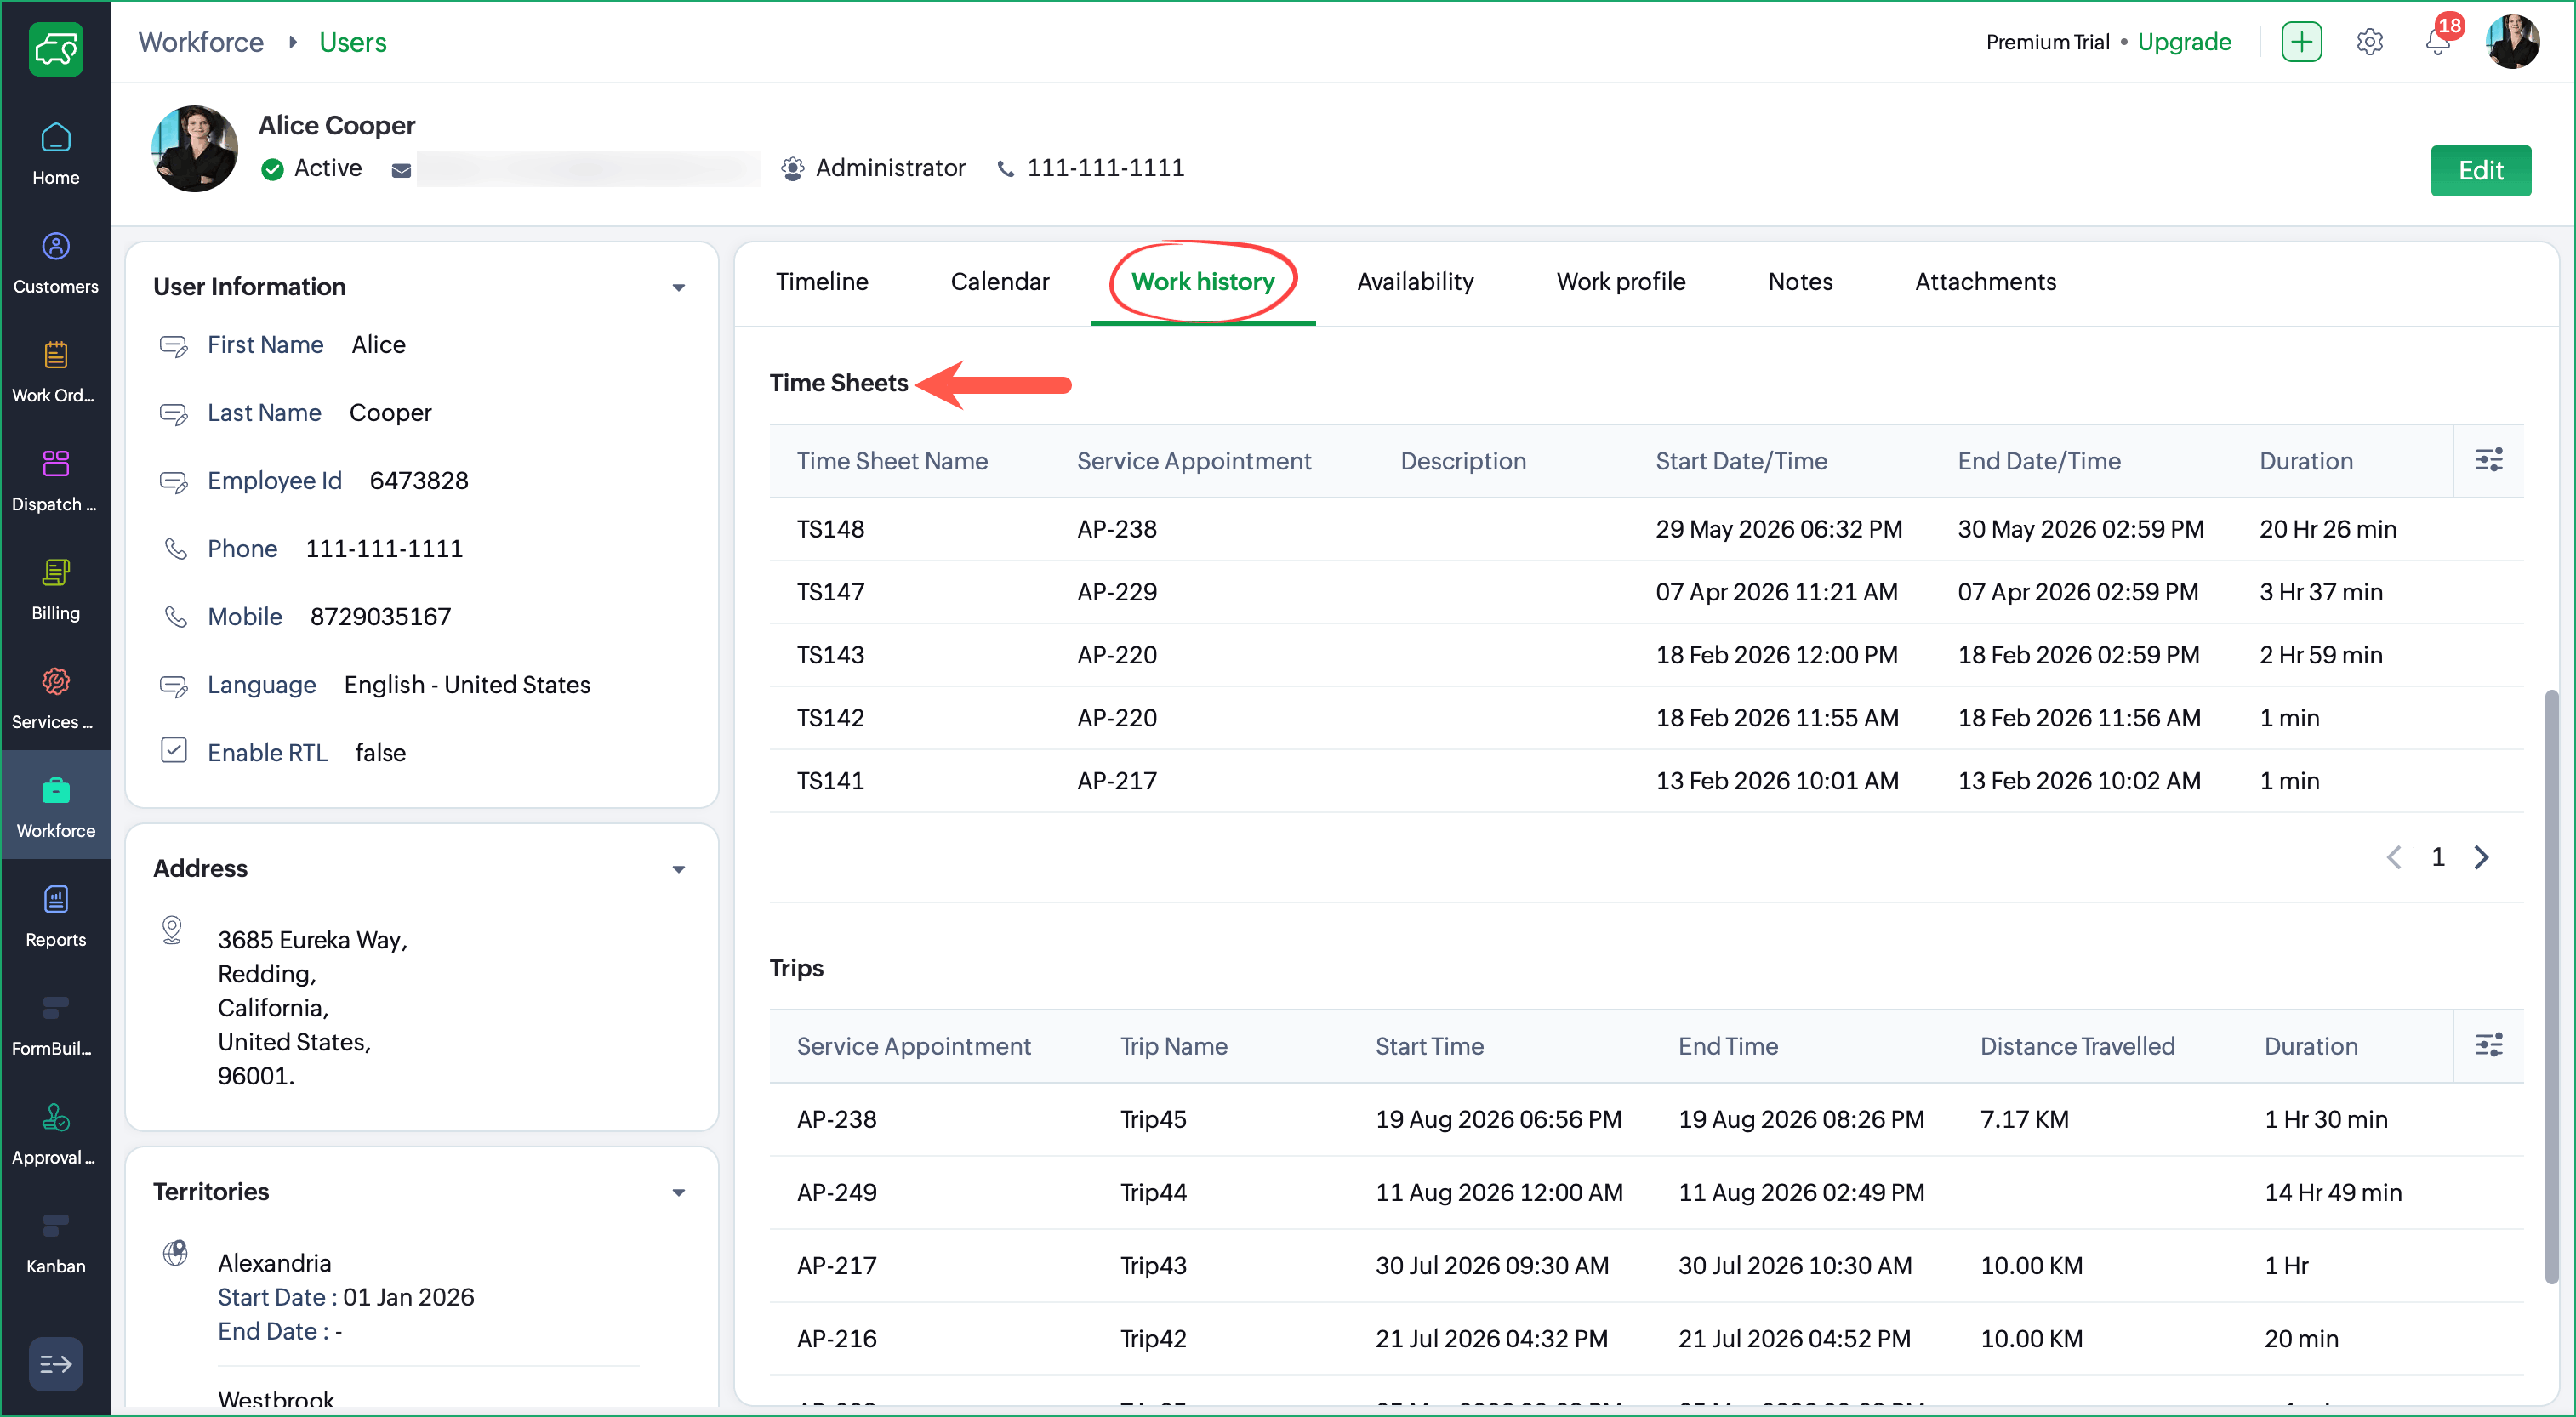This screenshot has height=1417, width=2576.
Task: Open the Customers sidebar icon
Action: (x=56, y=264)
